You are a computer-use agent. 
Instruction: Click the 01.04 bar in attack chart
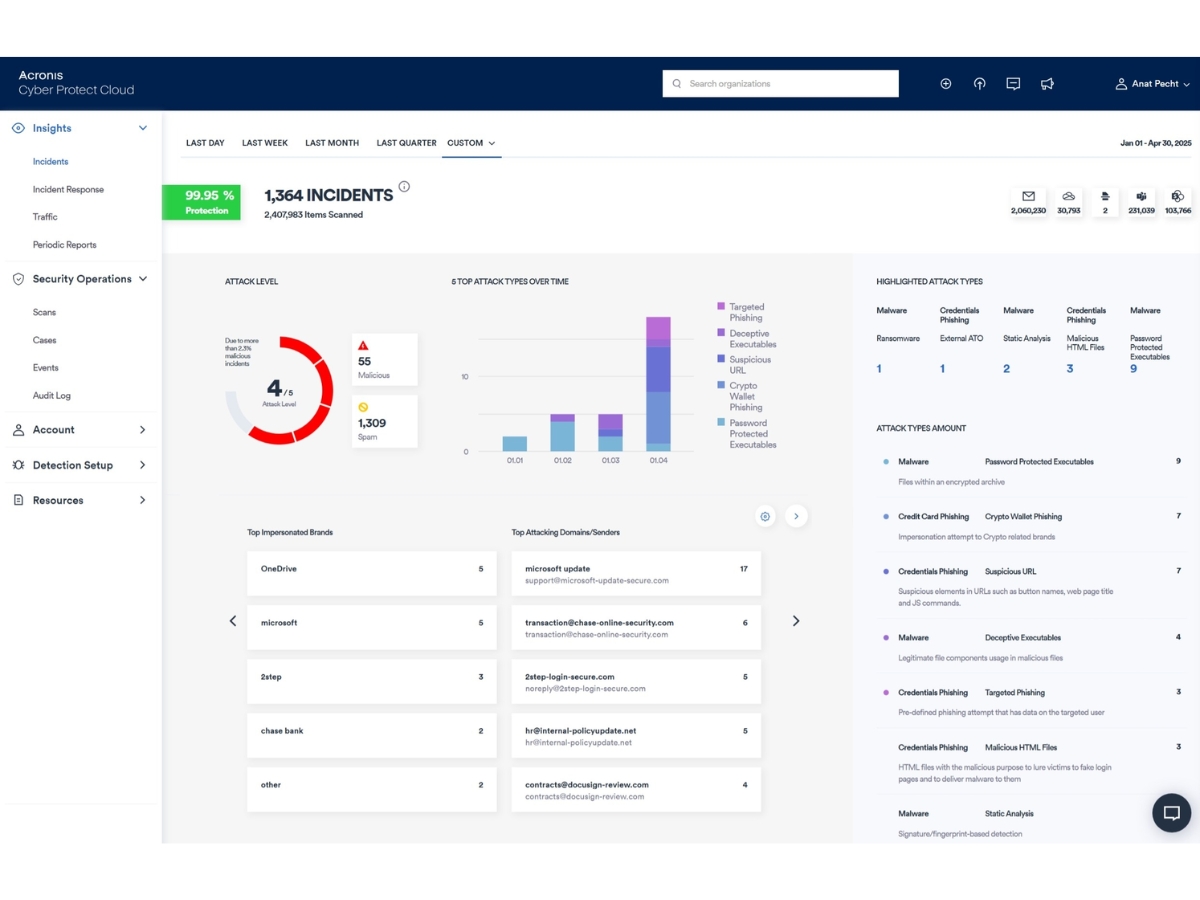coord(658,384)
